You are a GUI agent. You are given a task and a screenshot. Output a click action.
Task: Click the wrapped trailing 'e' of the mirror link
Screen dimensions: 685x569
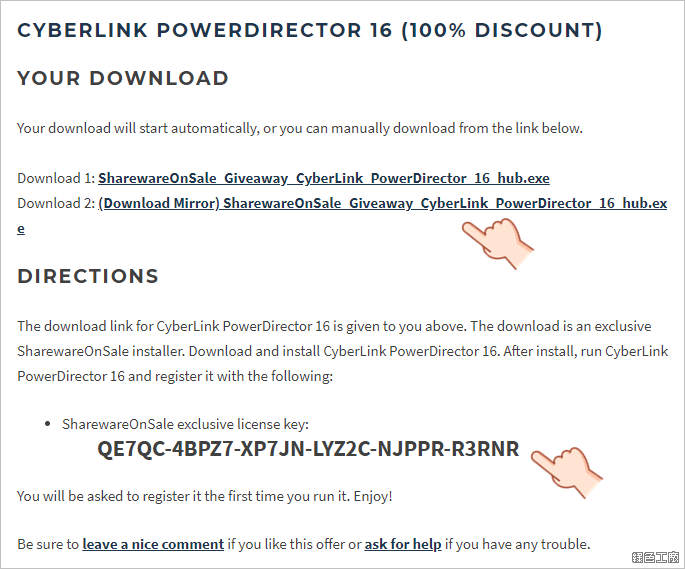tap(21, 229)
